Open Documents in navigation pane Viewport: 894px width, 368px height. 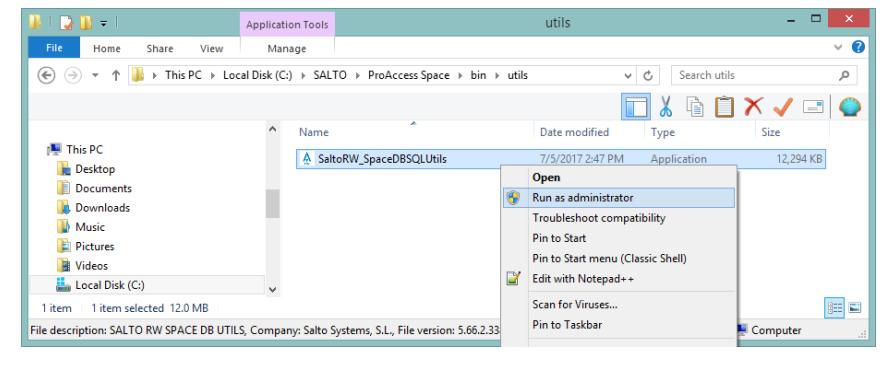tap(103, 188)
